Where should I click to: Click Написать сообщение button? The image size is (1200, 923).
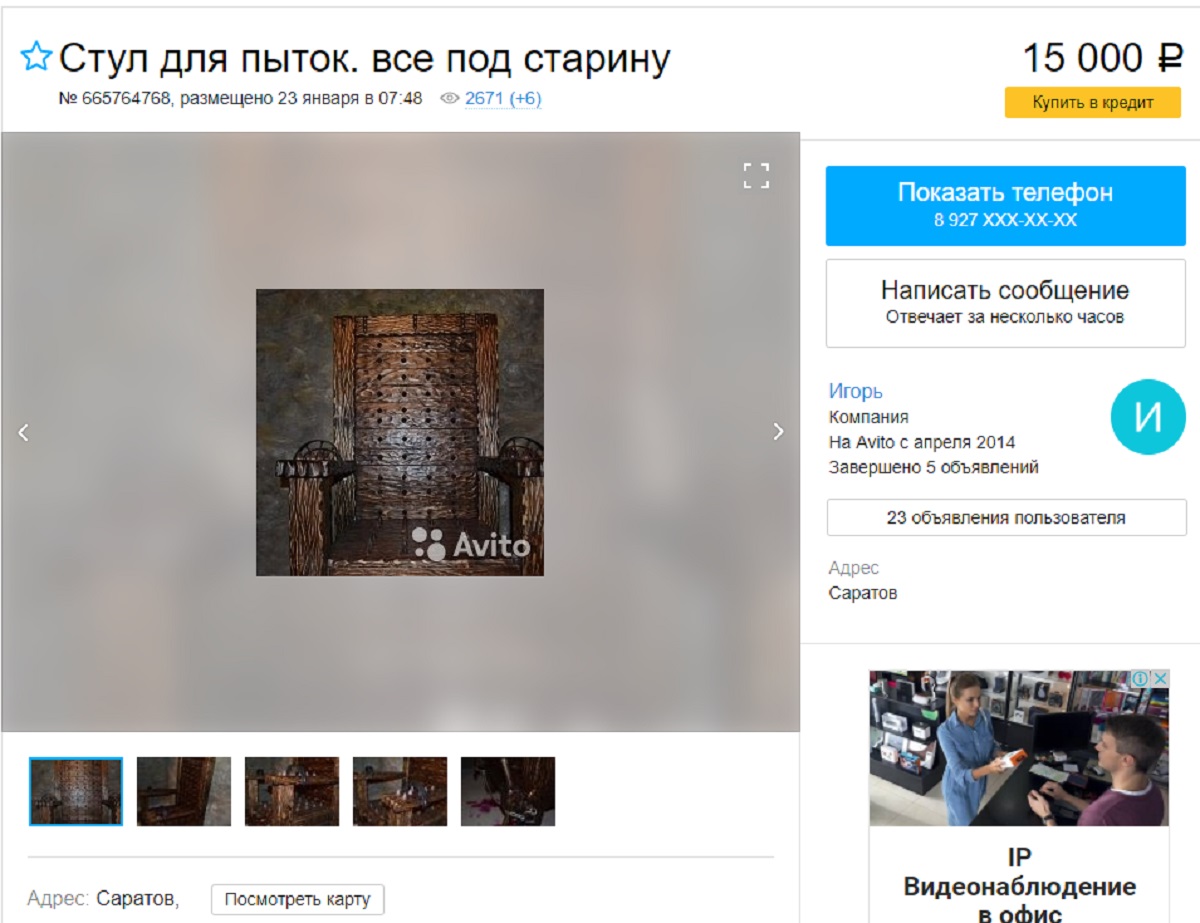1005,303
